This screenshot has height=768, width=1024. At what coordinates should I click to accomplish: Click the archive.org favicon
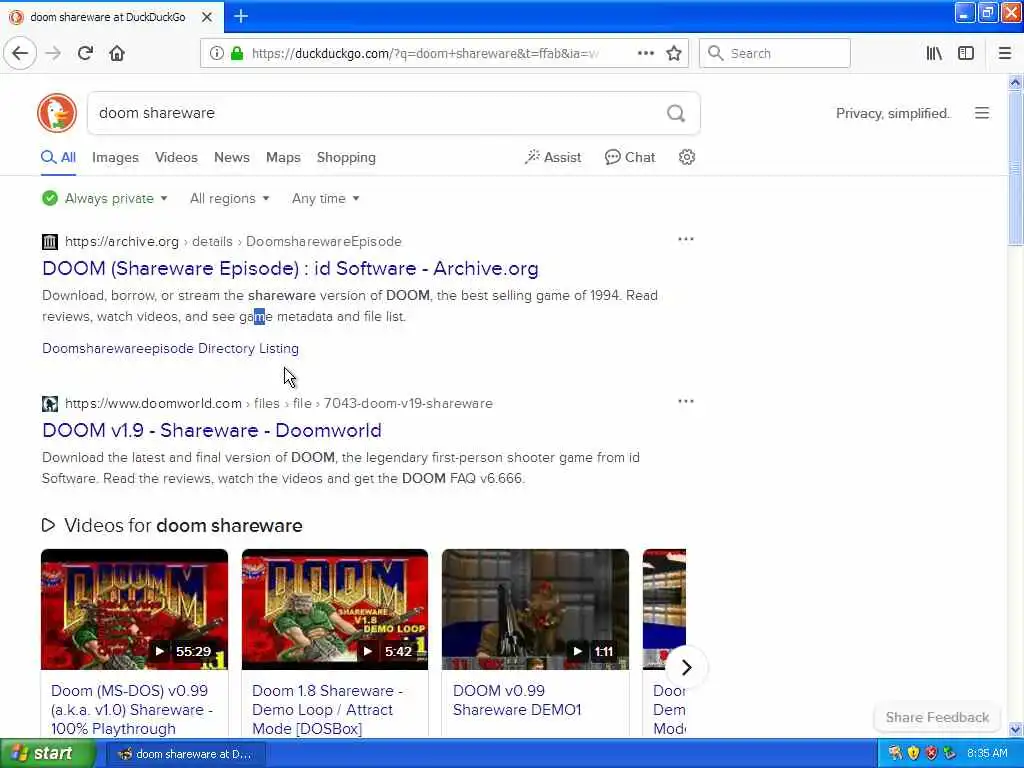pyautogui.click(x=50, y=242)
